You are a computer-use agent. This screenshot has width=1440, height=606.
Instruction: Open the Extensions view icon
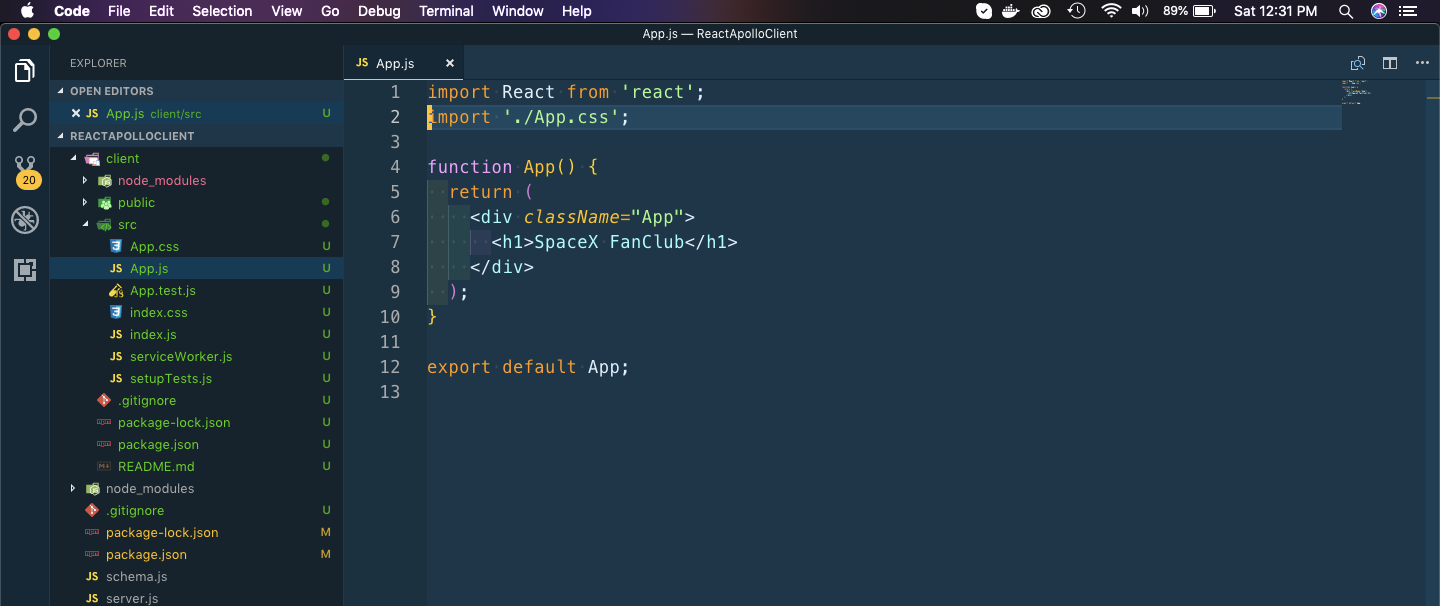coord(25,269)
